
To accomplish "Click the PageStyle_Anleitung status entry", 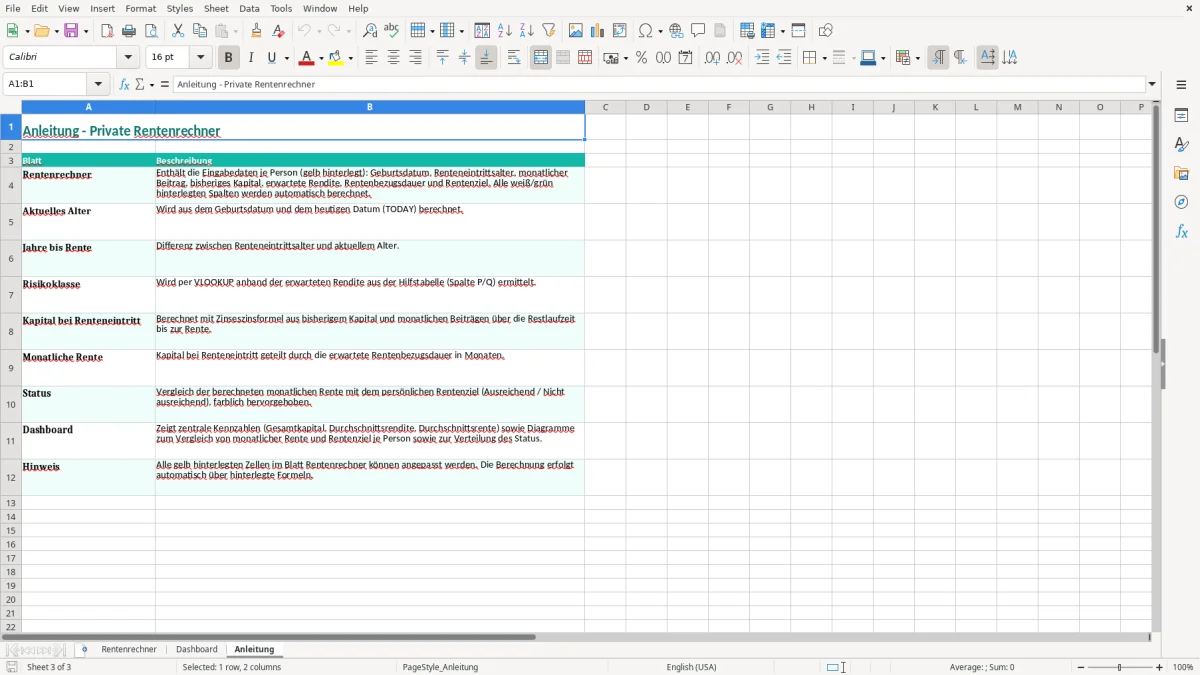I will 440,667.
